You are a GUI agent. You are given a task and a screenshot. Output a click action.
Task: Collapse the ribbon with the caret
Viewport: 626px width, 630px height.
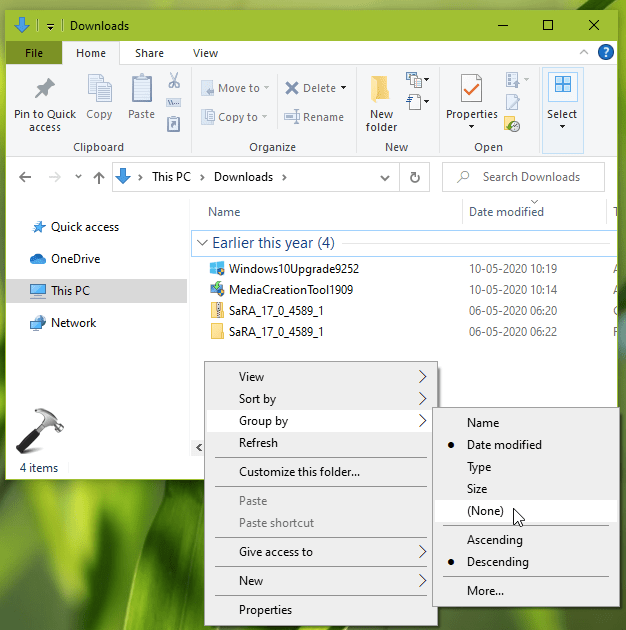click(584, 52)
